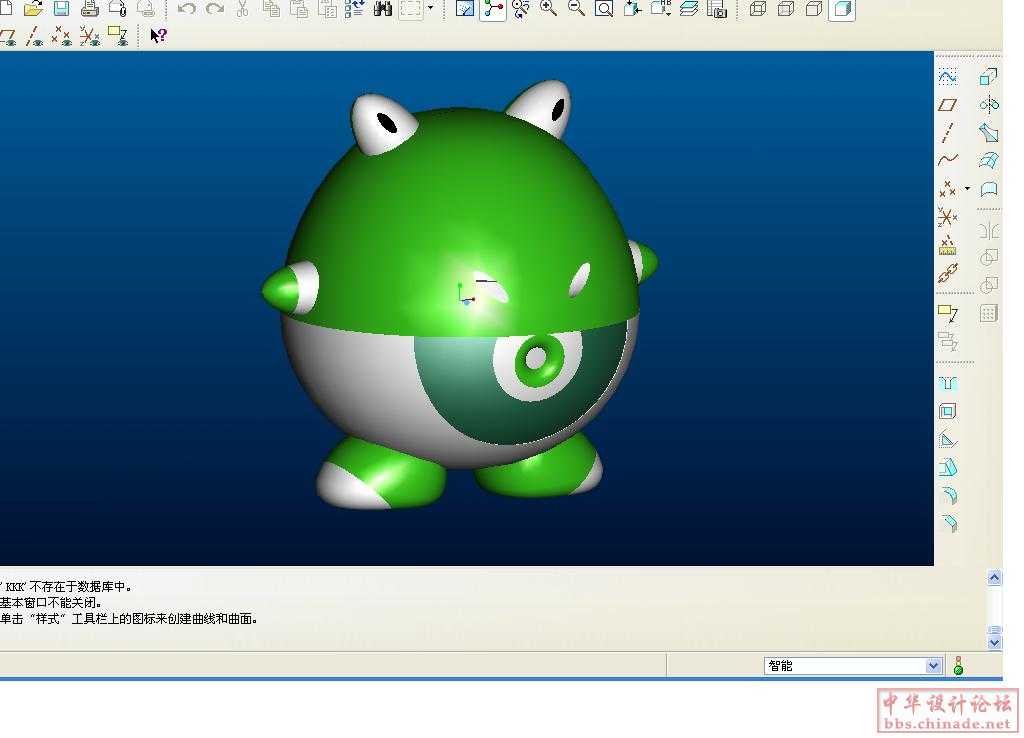This screenshot has width=1024, height=738.
Task: Click the chain link reference icon
Action: coord(948,273)
